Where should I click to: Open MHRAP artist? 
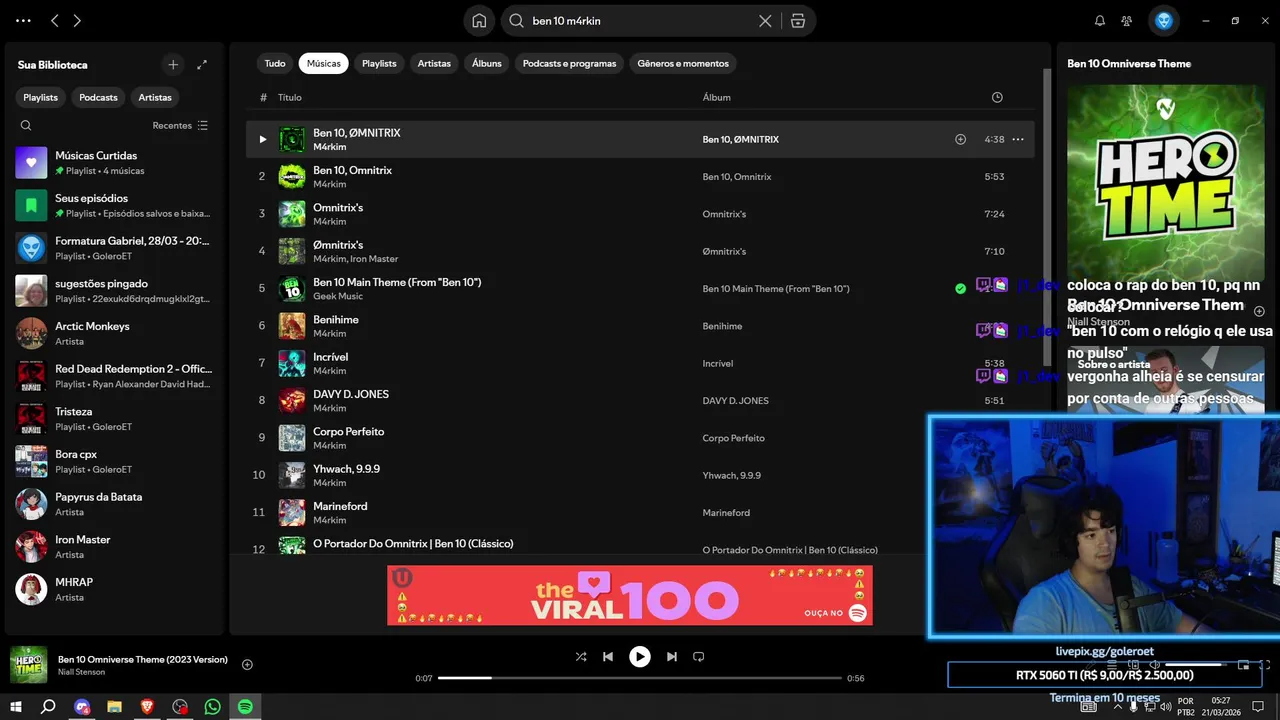(x=113, y=589)
